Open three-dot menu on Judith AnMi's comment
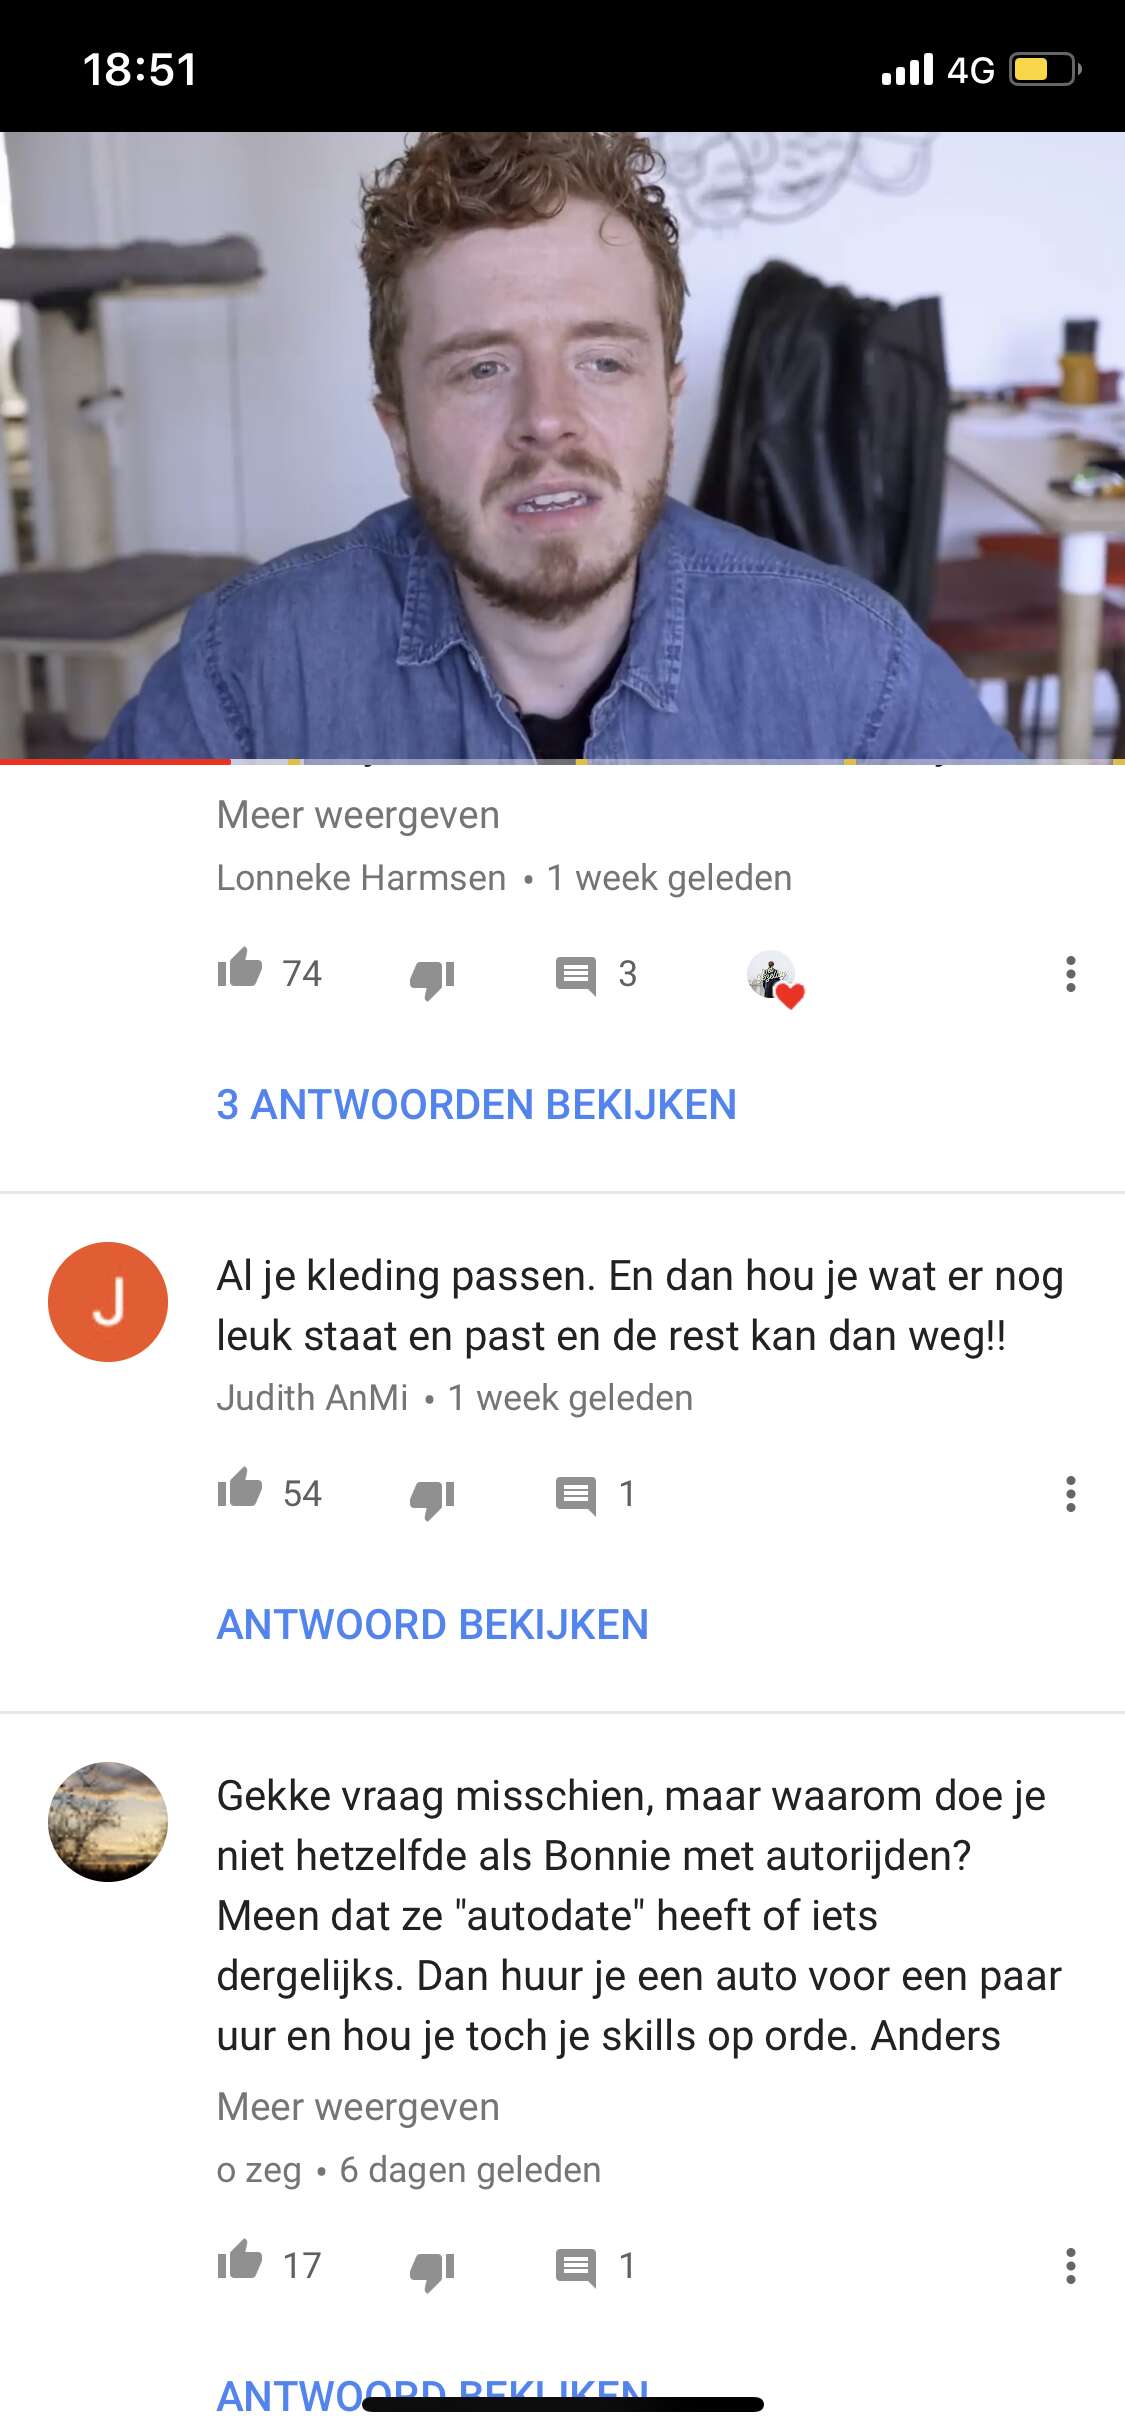Screen dimensions: 1125x2436 pos(1070,1493)
